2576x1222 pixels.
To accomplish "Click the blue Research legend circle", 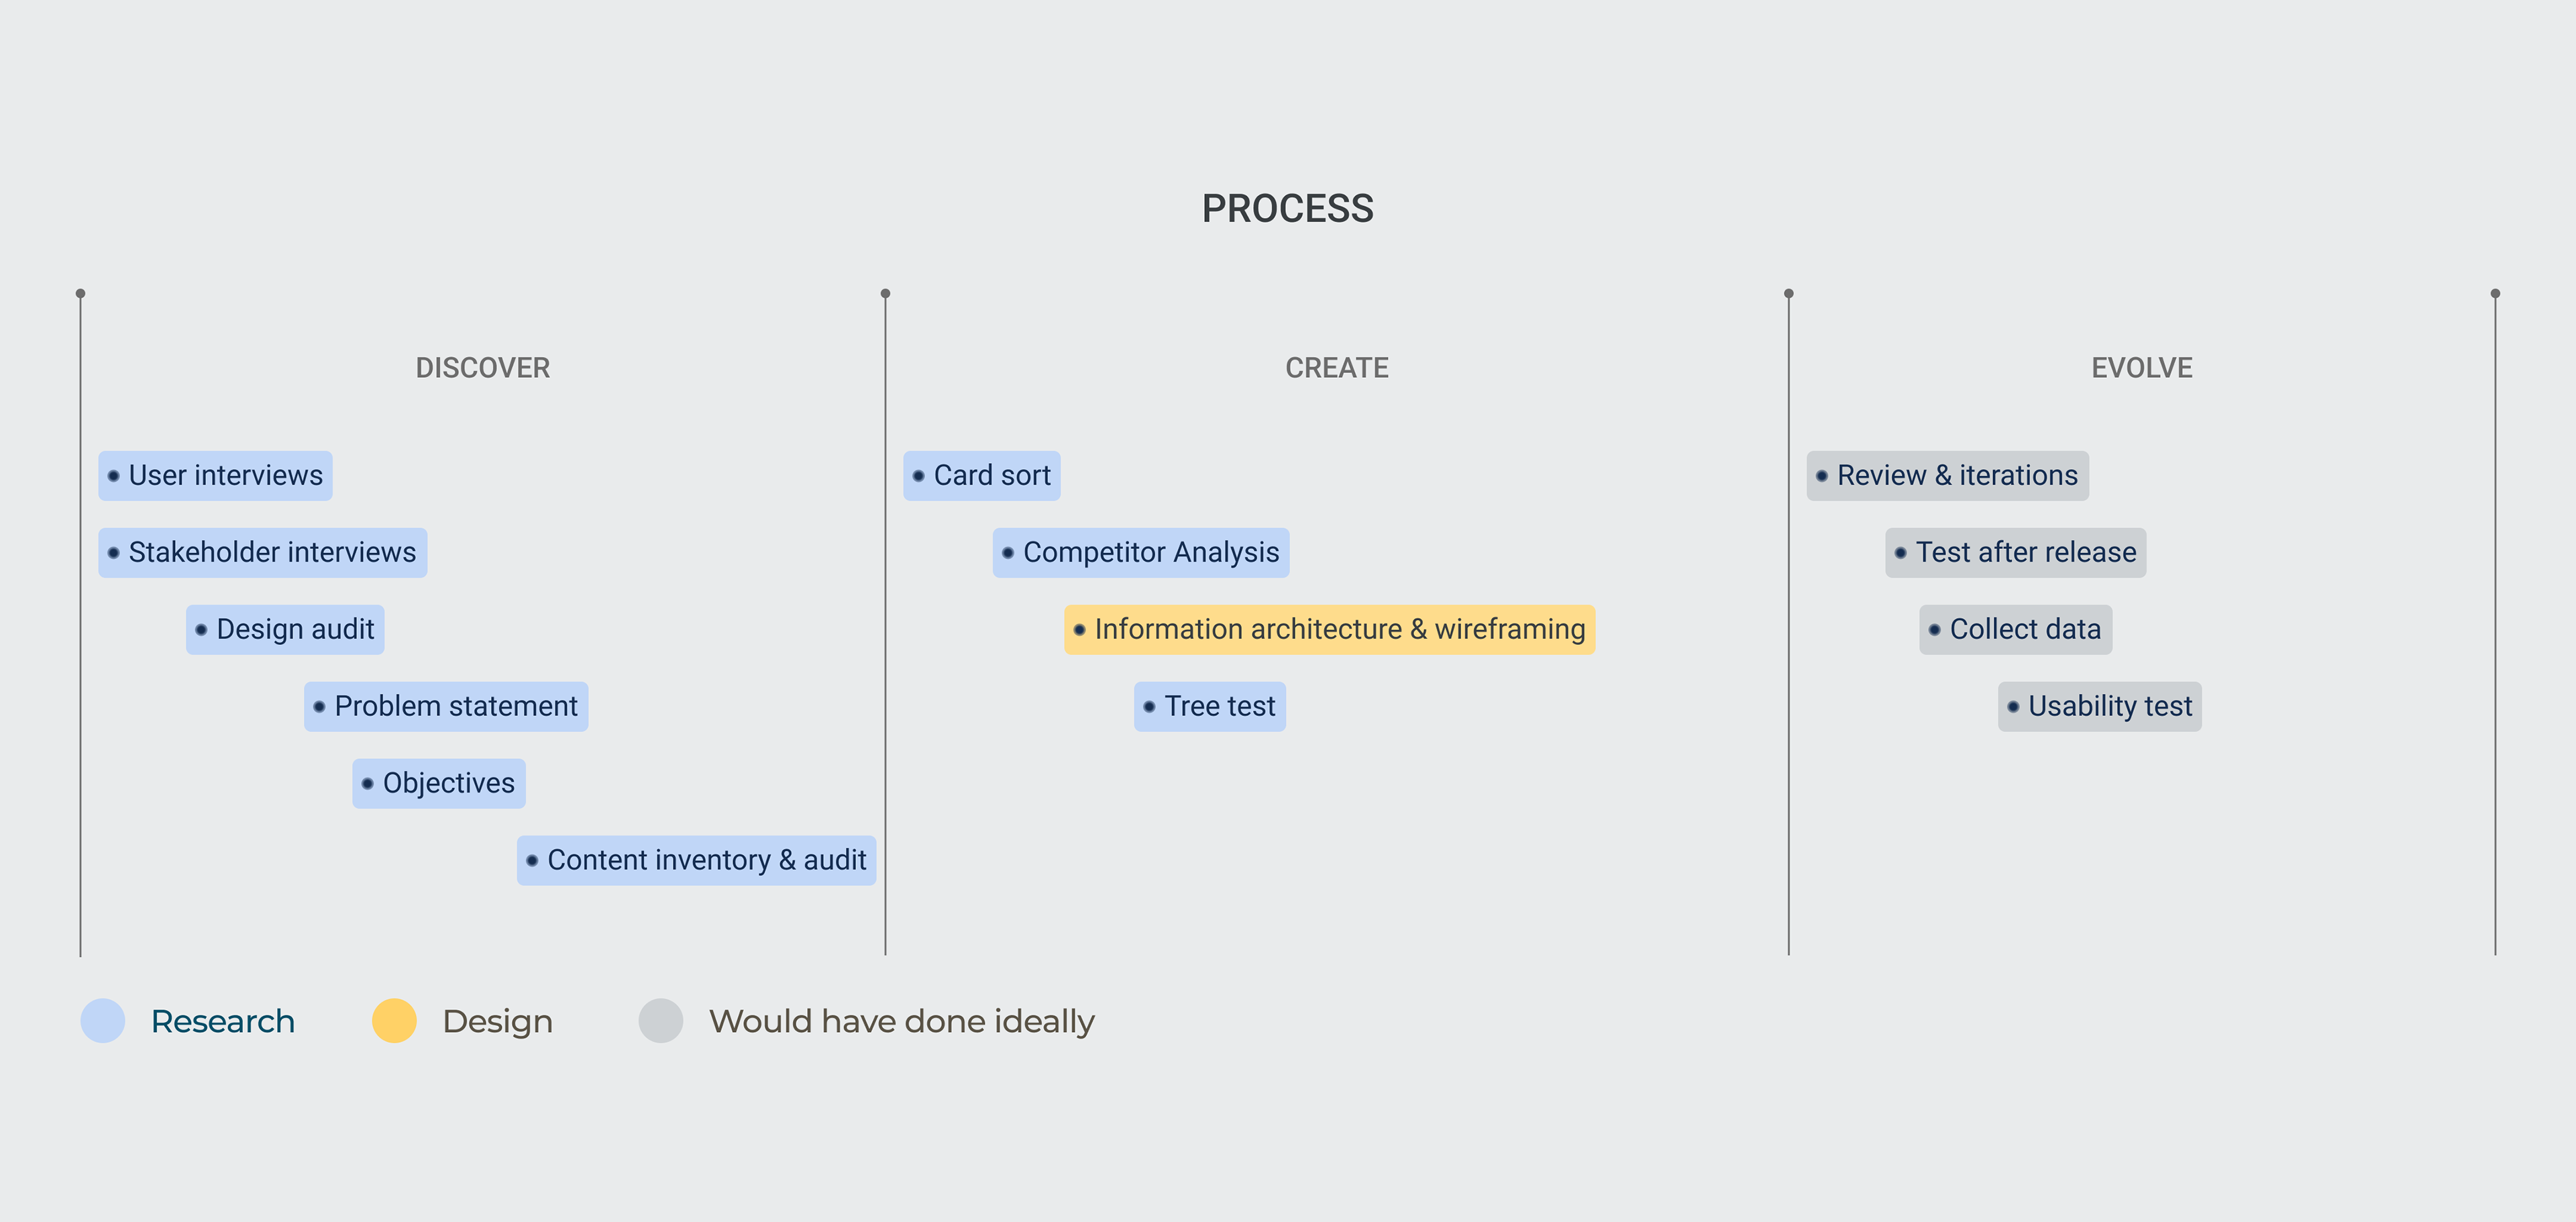I will pyautogui.click(x=103, y=1020).
